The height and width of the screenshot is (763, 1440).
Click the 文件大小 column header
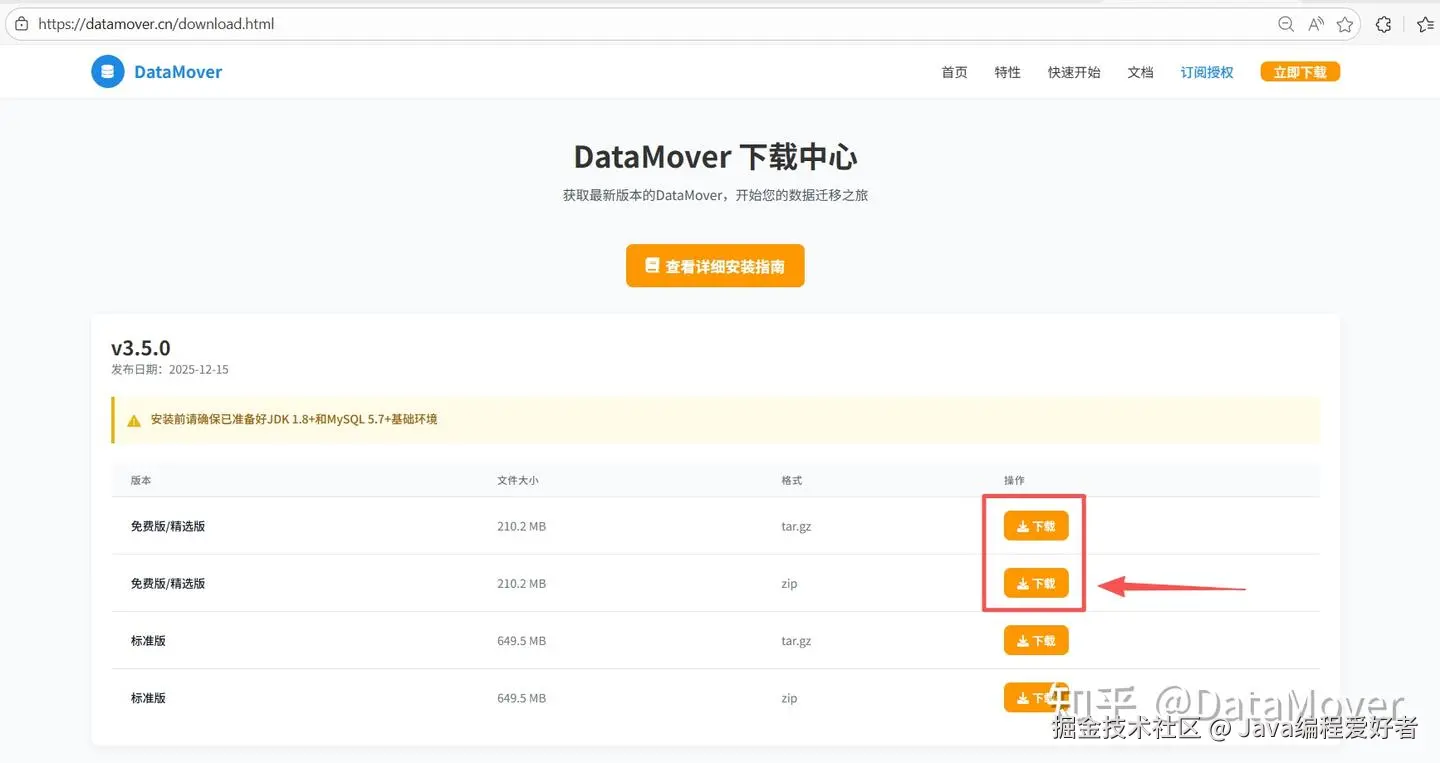click(518, 481)
